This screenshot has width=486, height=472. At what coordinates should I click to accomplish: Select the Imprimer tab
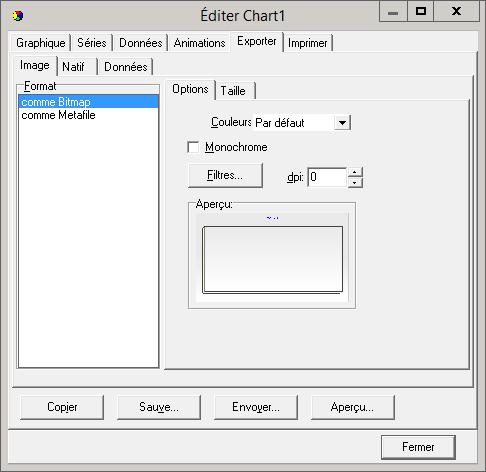[307, 43]
